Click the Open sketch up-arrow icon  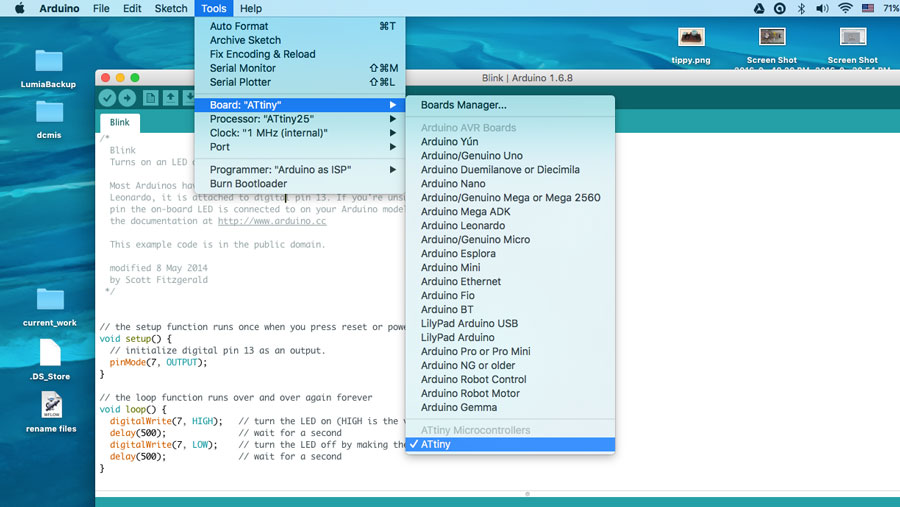click(170, 98)
